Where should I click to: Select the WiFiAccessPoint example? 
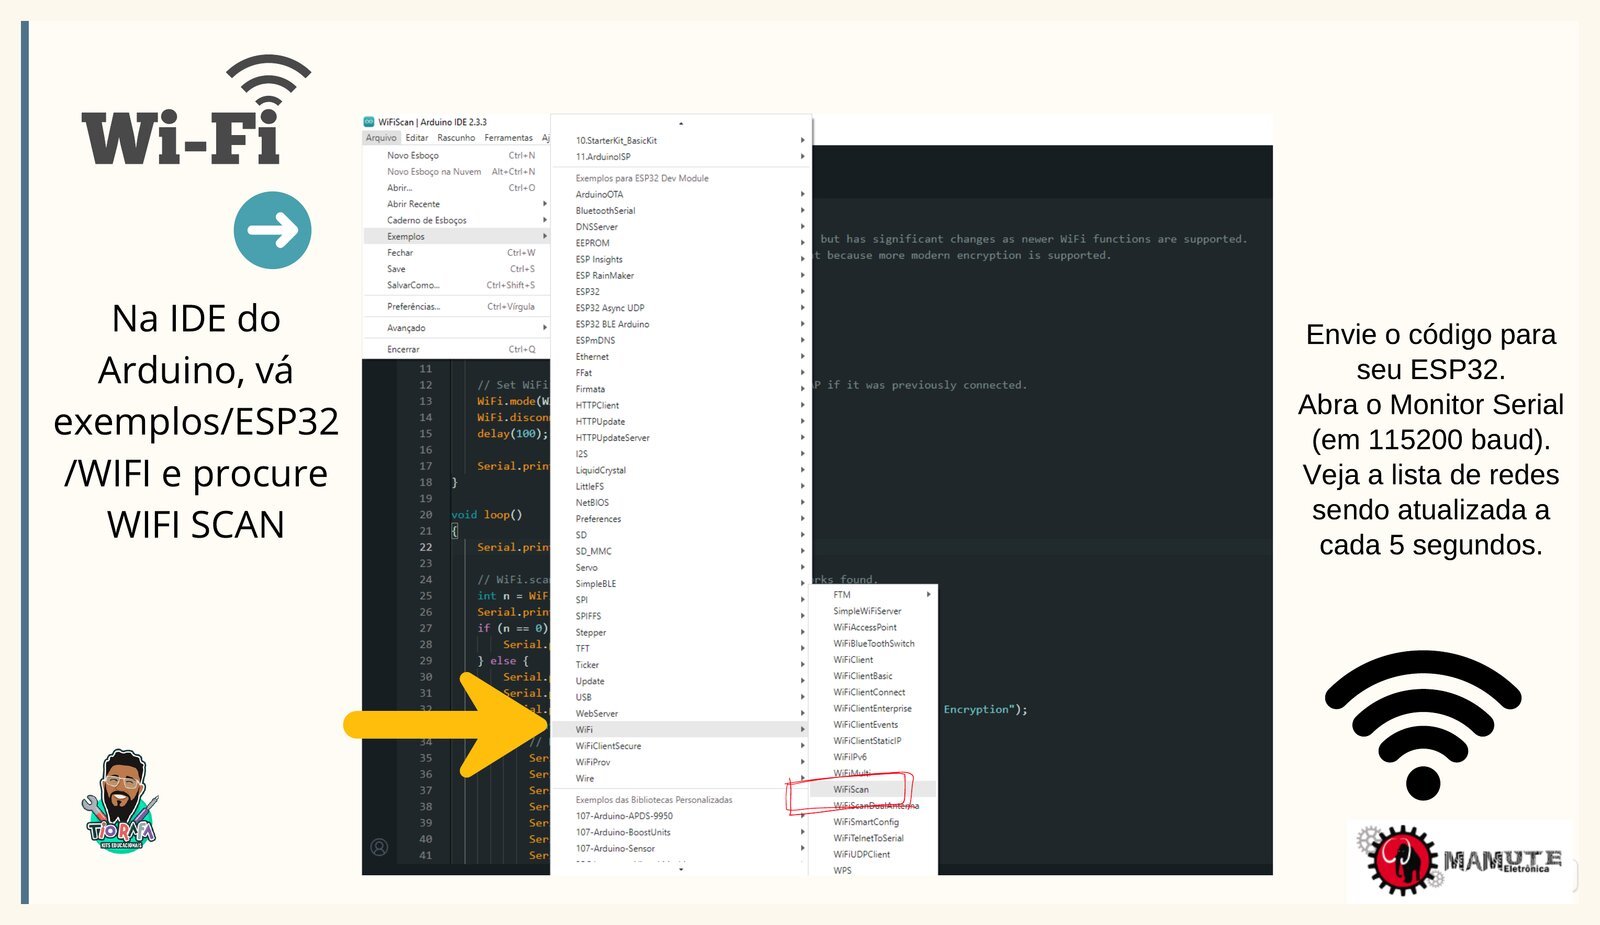[873, 628]
